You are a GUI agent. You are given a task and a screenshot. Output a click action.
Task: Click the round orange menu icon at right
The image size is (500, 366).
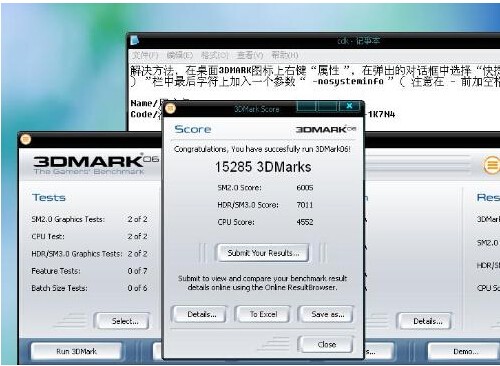(492, 165)
